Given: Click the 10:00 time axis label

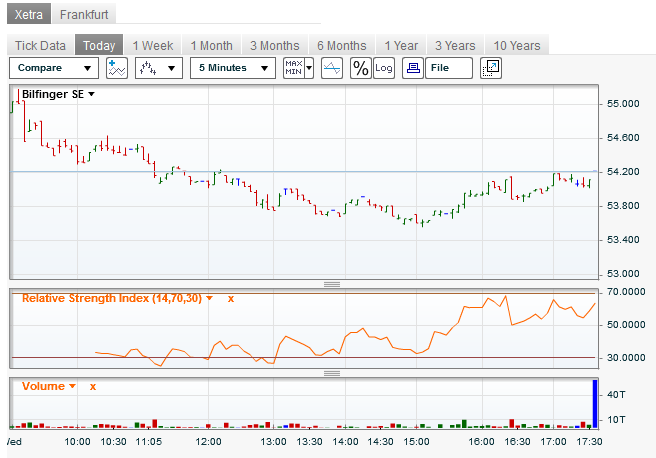Looking at the screenshot, I should tap(77, 442).
